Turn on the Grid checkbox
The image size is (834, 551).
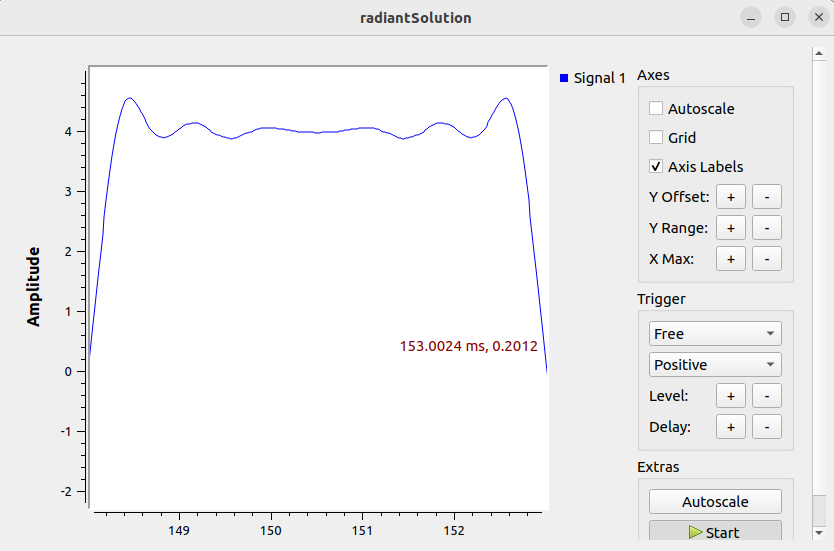pos(656,138)
